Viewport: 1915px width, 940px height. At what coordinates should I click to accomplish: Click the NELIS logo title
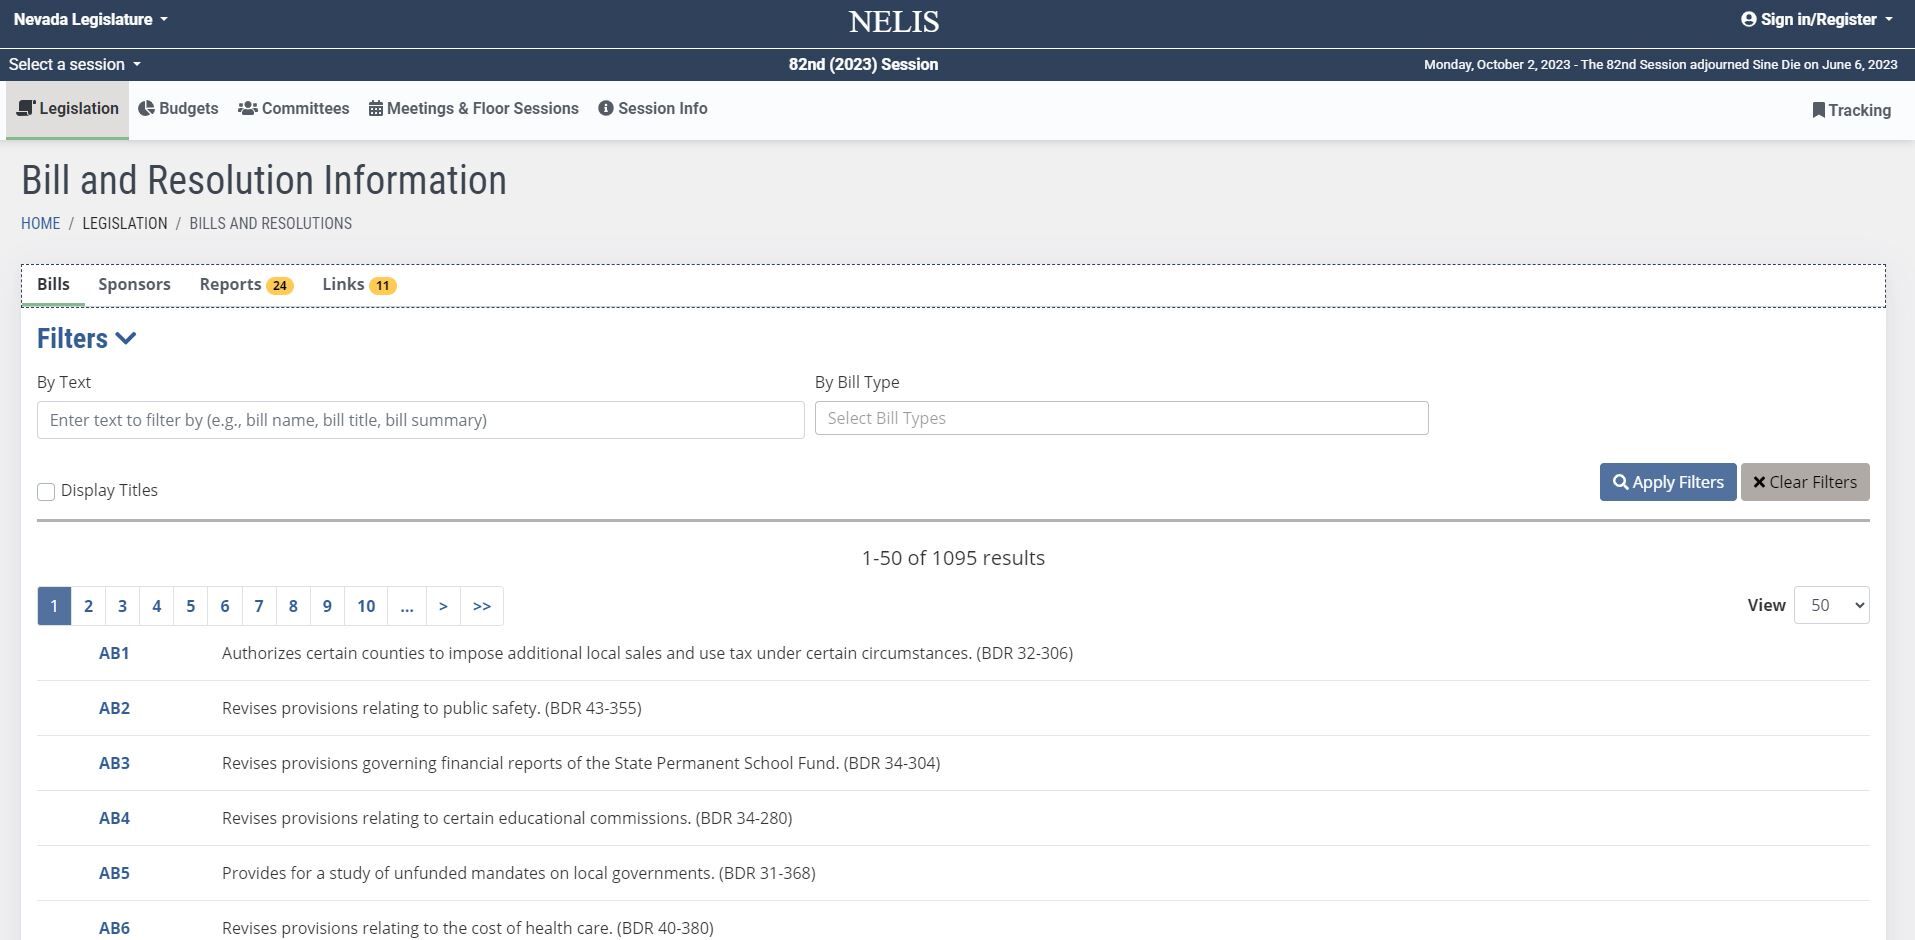(x=894, y=21)
